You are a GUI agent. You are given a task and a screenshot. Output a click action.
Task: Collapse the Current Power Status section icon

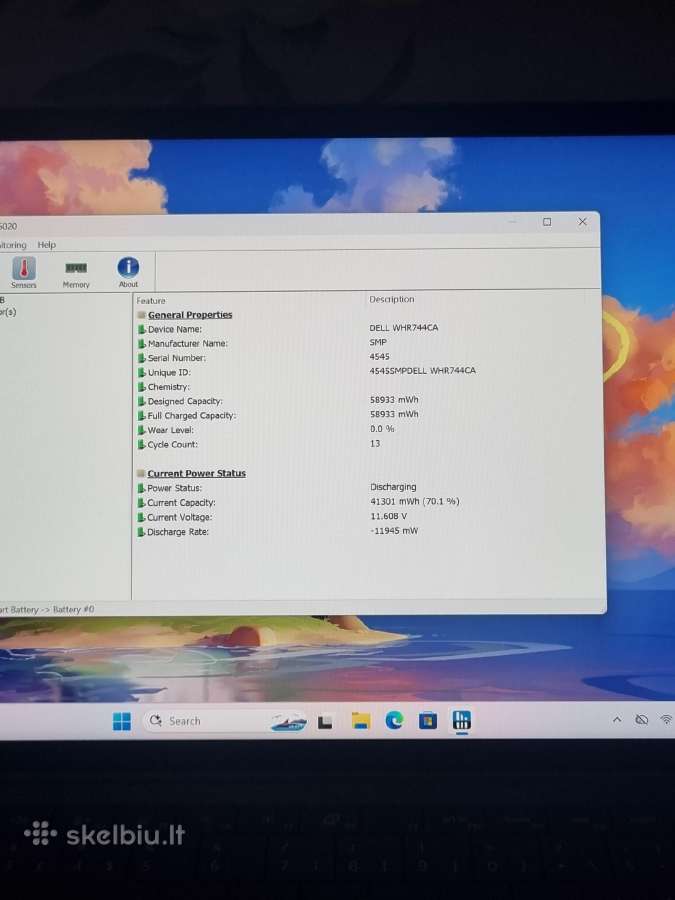[x=141, y=473]
